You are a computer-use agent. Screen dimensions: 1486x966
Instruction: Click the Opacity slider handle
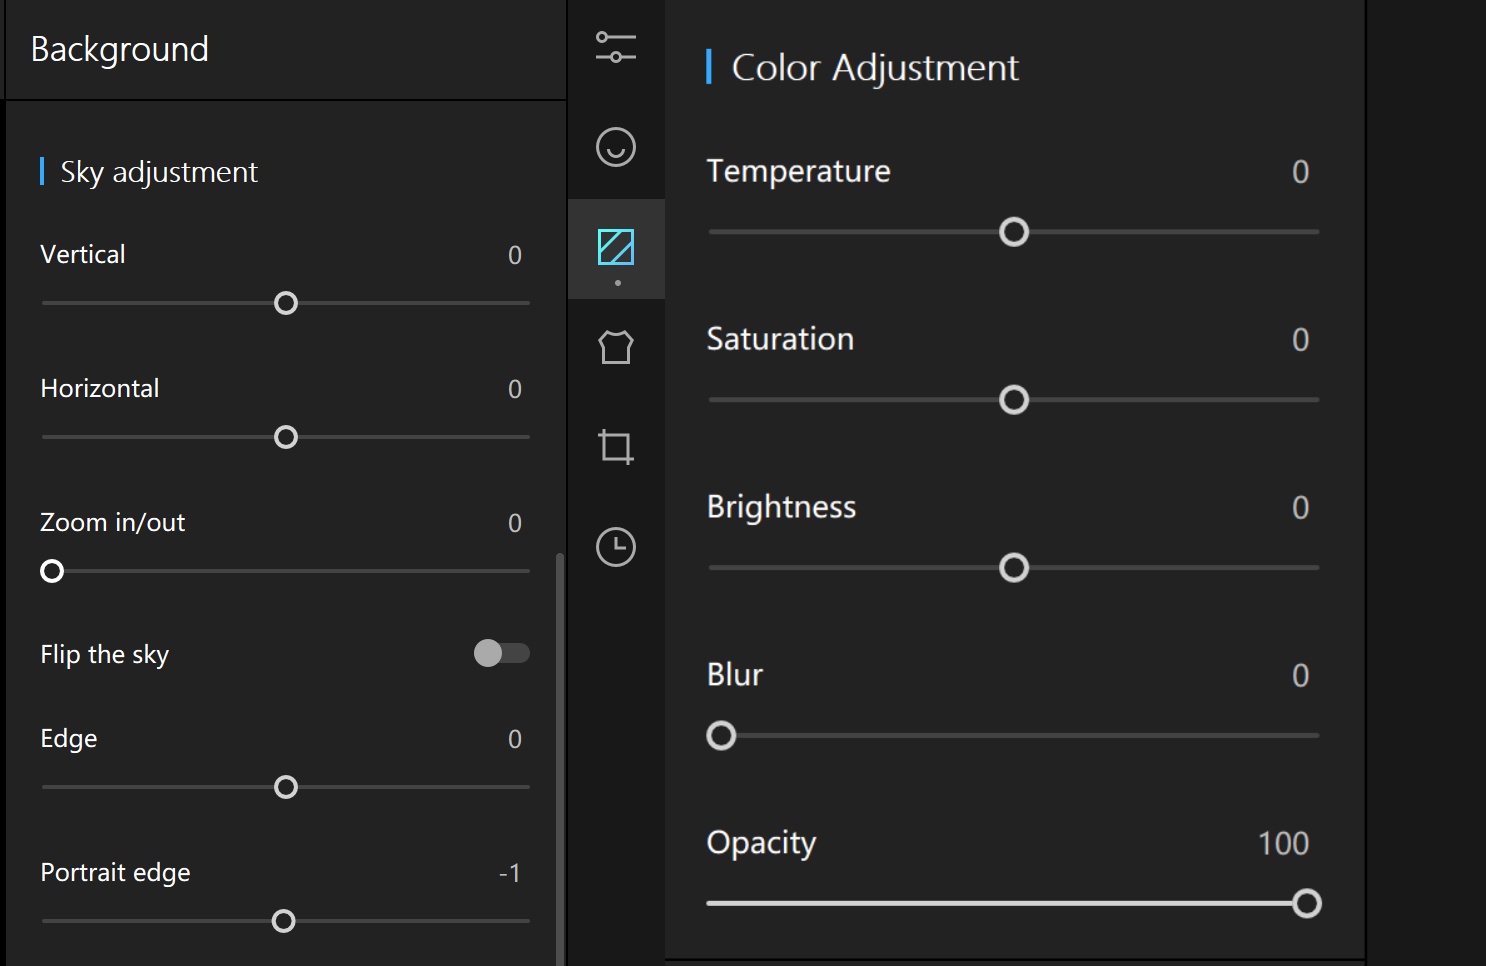tap(1306, 904)
